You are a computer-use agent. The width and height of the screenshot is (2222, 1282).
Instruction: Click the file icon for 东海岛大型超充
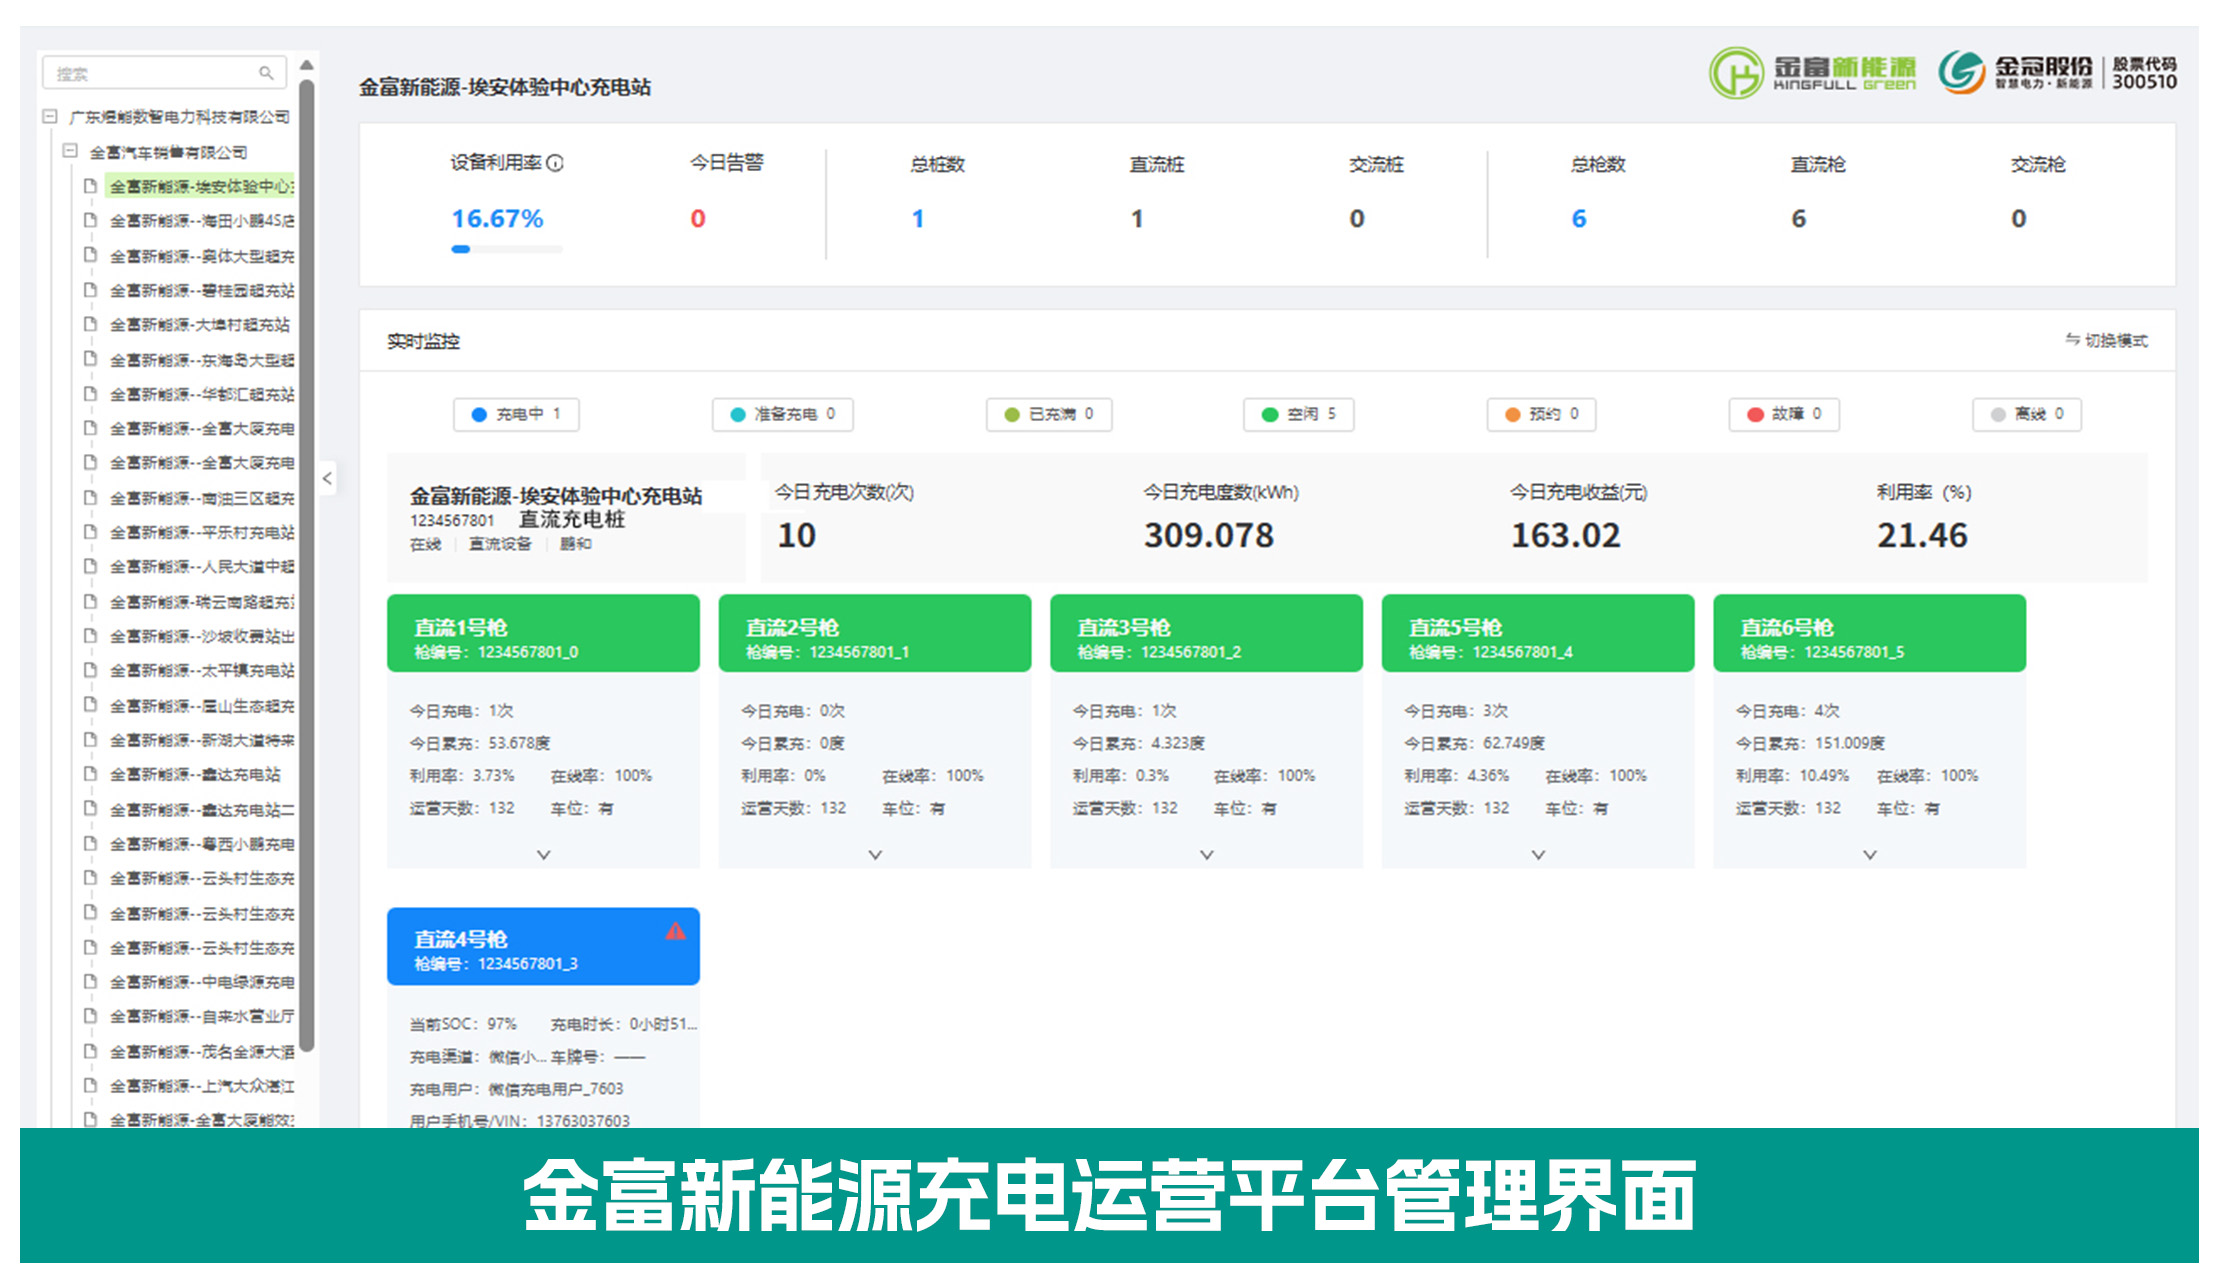pyautogui.click(x=90, y=359)
